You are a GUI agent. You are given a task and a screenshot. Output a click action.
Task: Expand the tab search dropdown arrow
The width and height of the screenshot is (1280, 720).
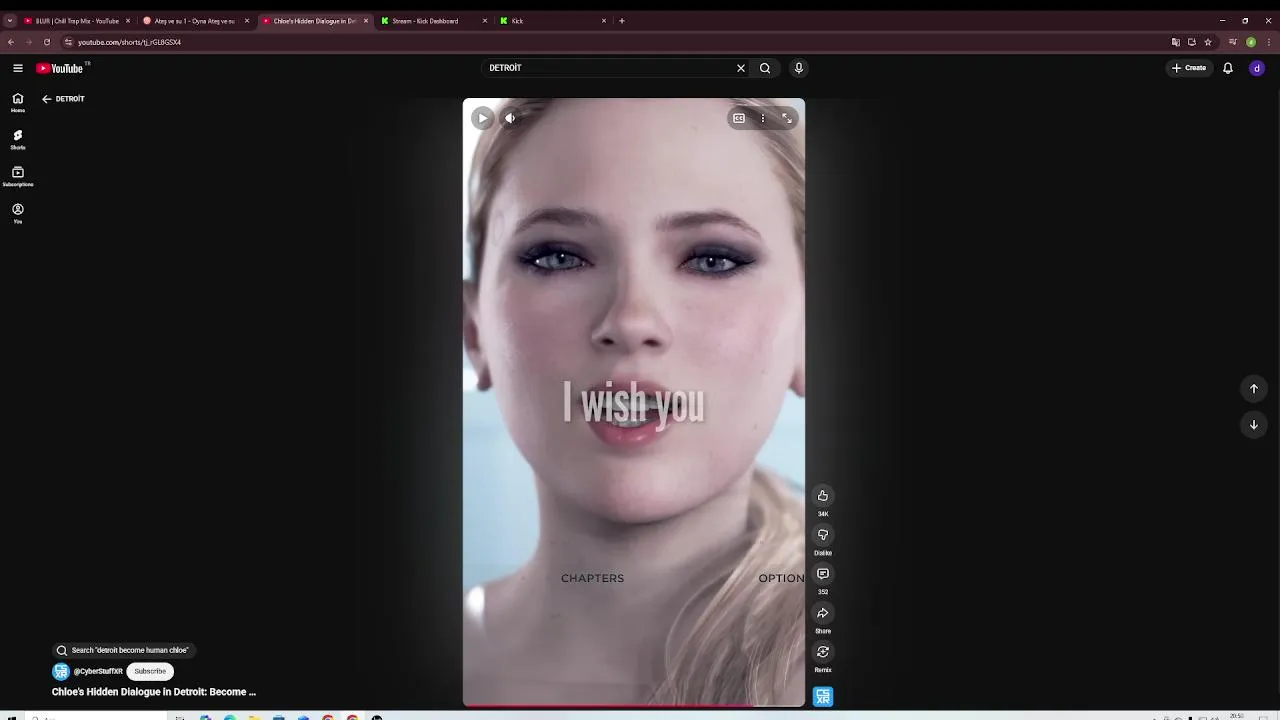10,21
